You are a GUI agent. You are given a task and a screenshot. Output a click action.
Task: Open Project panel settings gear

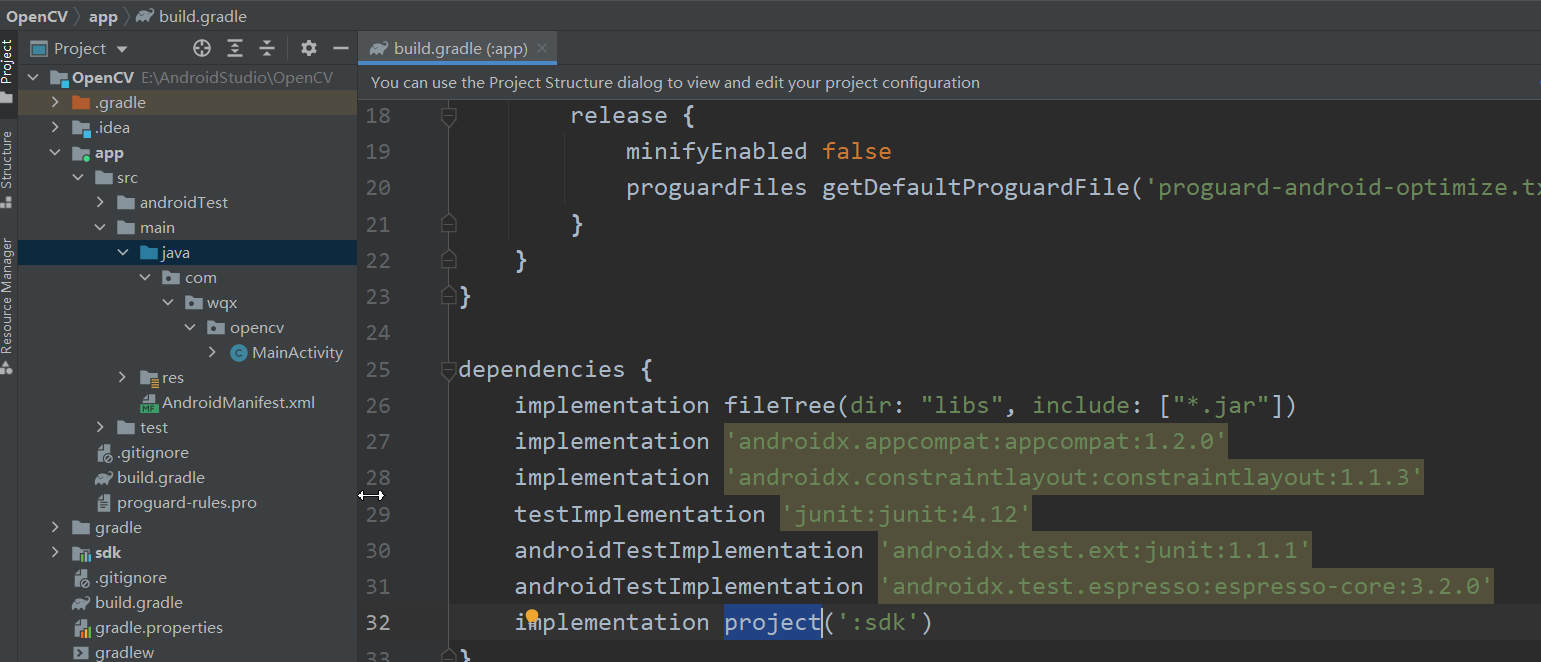point(309,48)
